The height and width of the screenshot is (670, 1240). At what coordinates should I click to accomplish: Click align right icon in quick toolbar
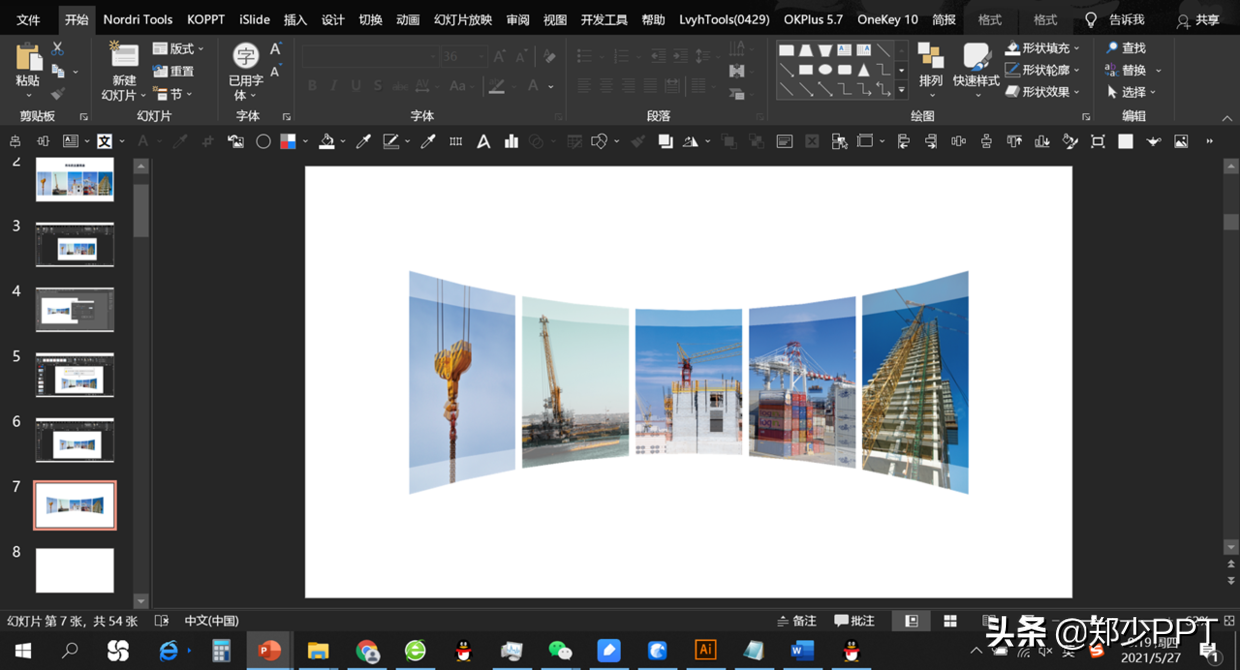pyautogui.click(x=931, y=142)
